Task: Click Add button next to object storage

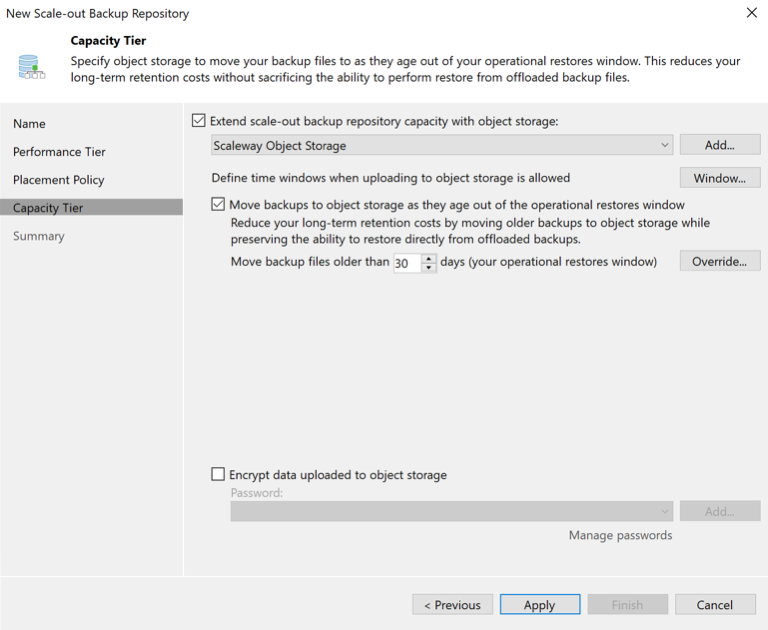Action: (719, 145)
